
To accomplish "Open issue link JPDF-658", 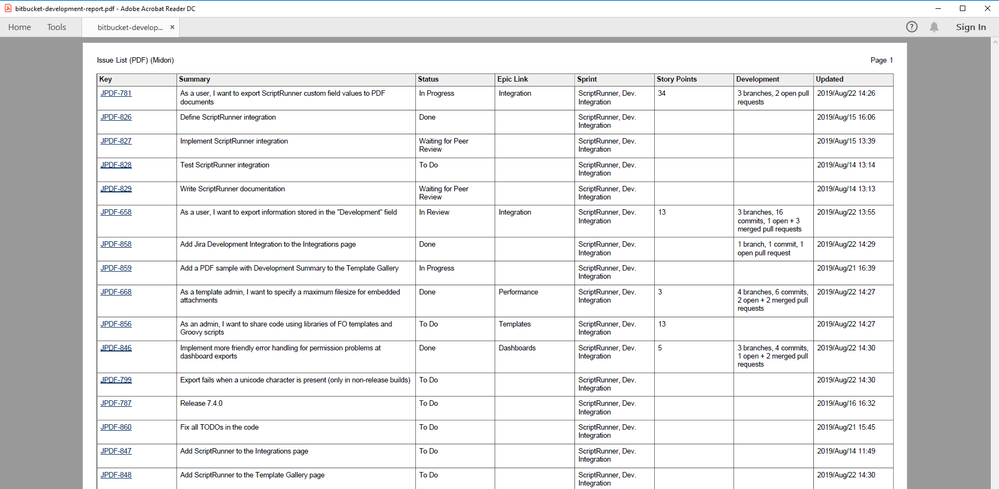I will coord(116,212).
